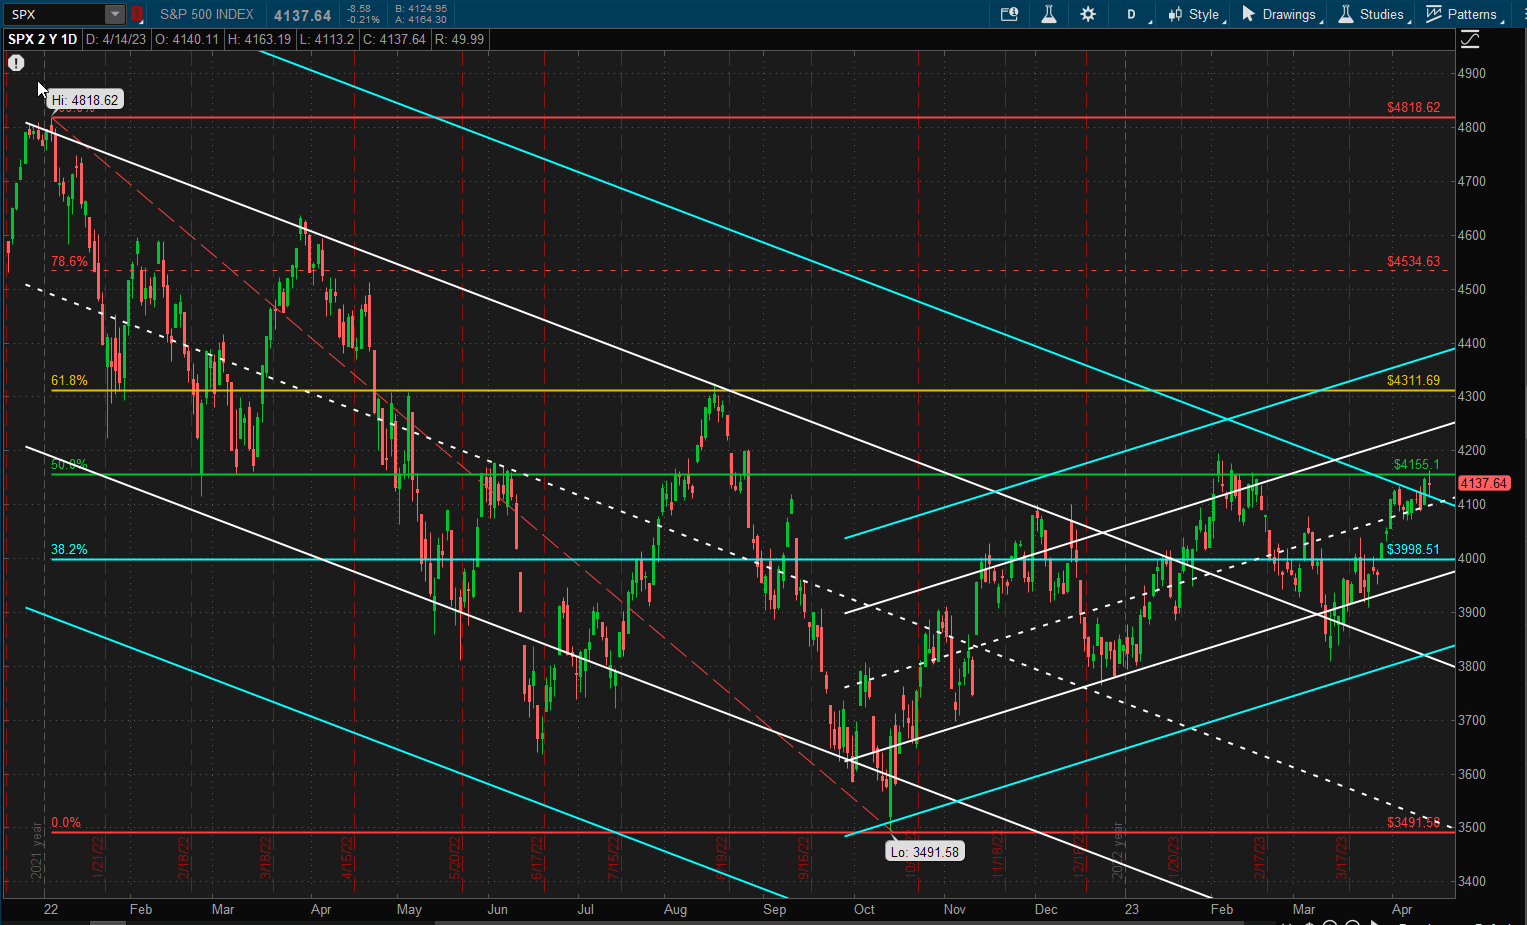Image resolution: width=1527 pixels, height=925 pixels.
Task: Click the 3700 price axis label
Action: [1471, 721]
